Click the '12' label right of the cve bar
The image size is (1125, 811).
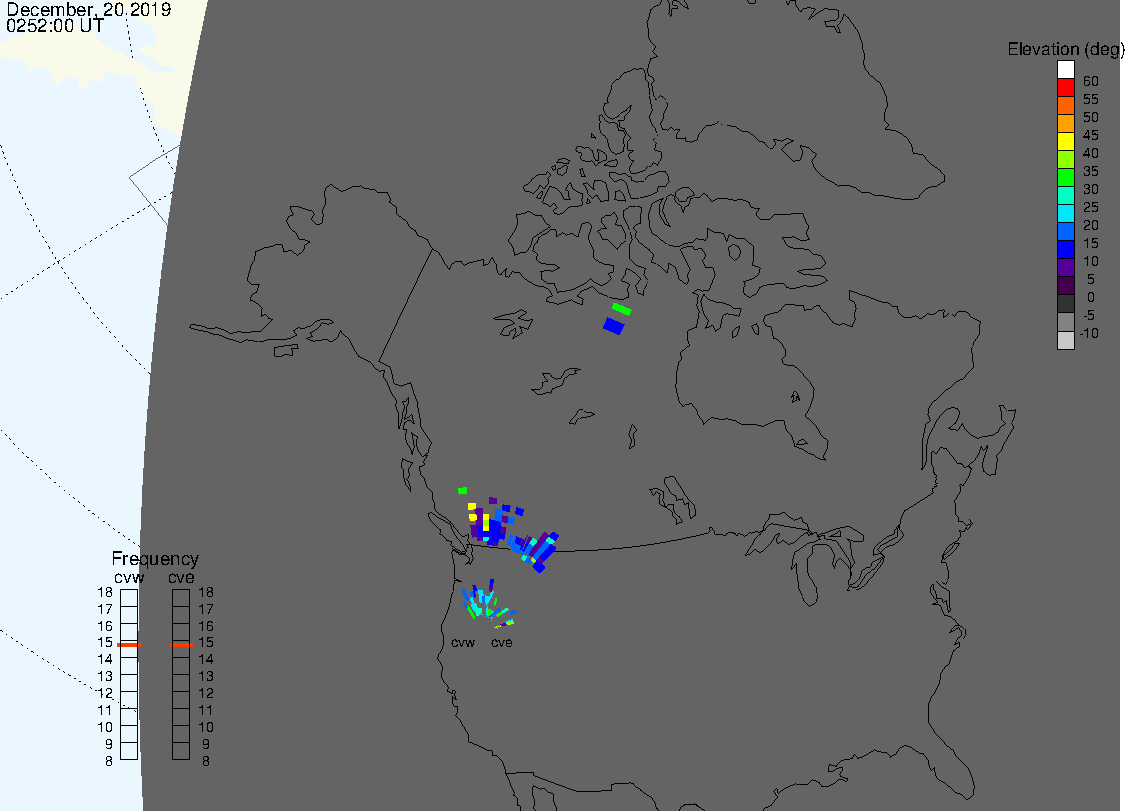pyautogui.click(x=206, y=694)
